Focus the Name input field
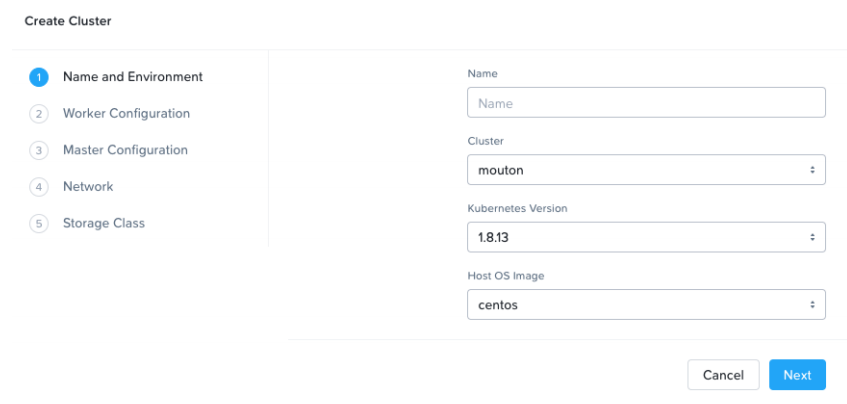Screen dimensions: 847x404 [x=646, y=103]
